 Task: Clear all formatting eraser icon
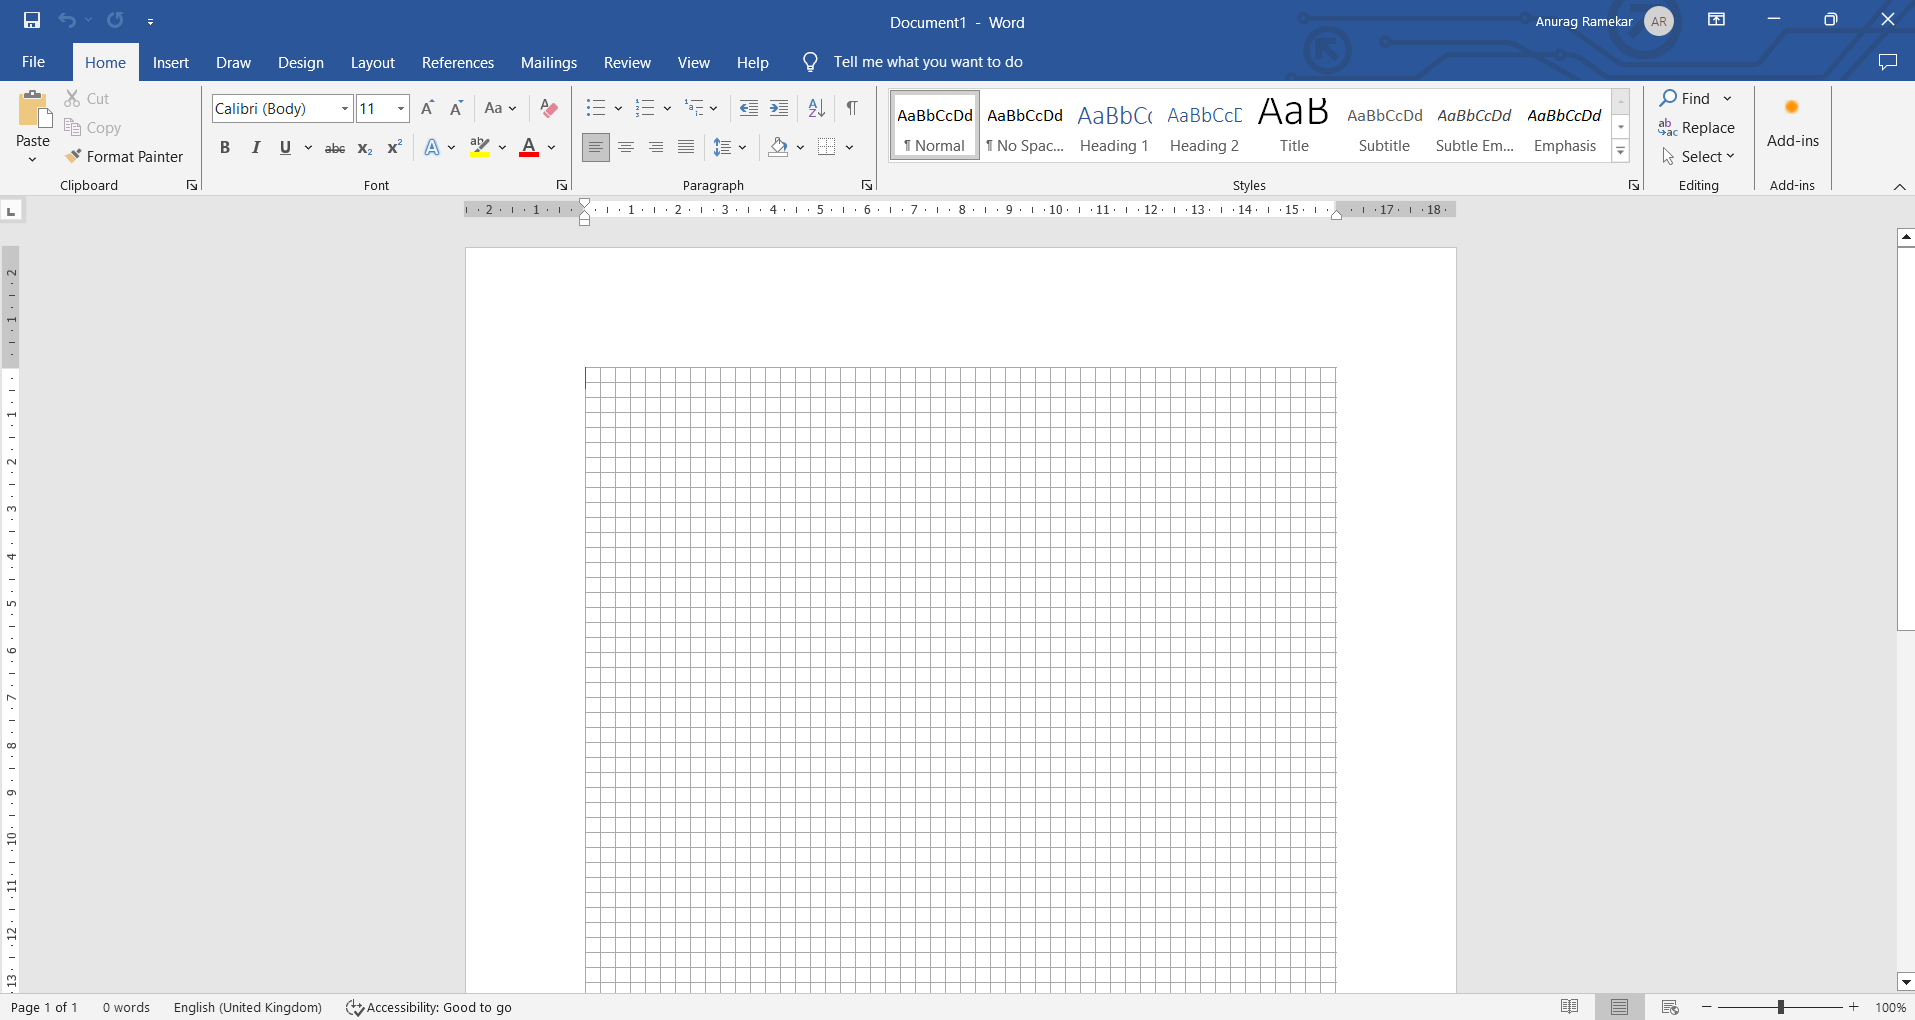(548, 108)
